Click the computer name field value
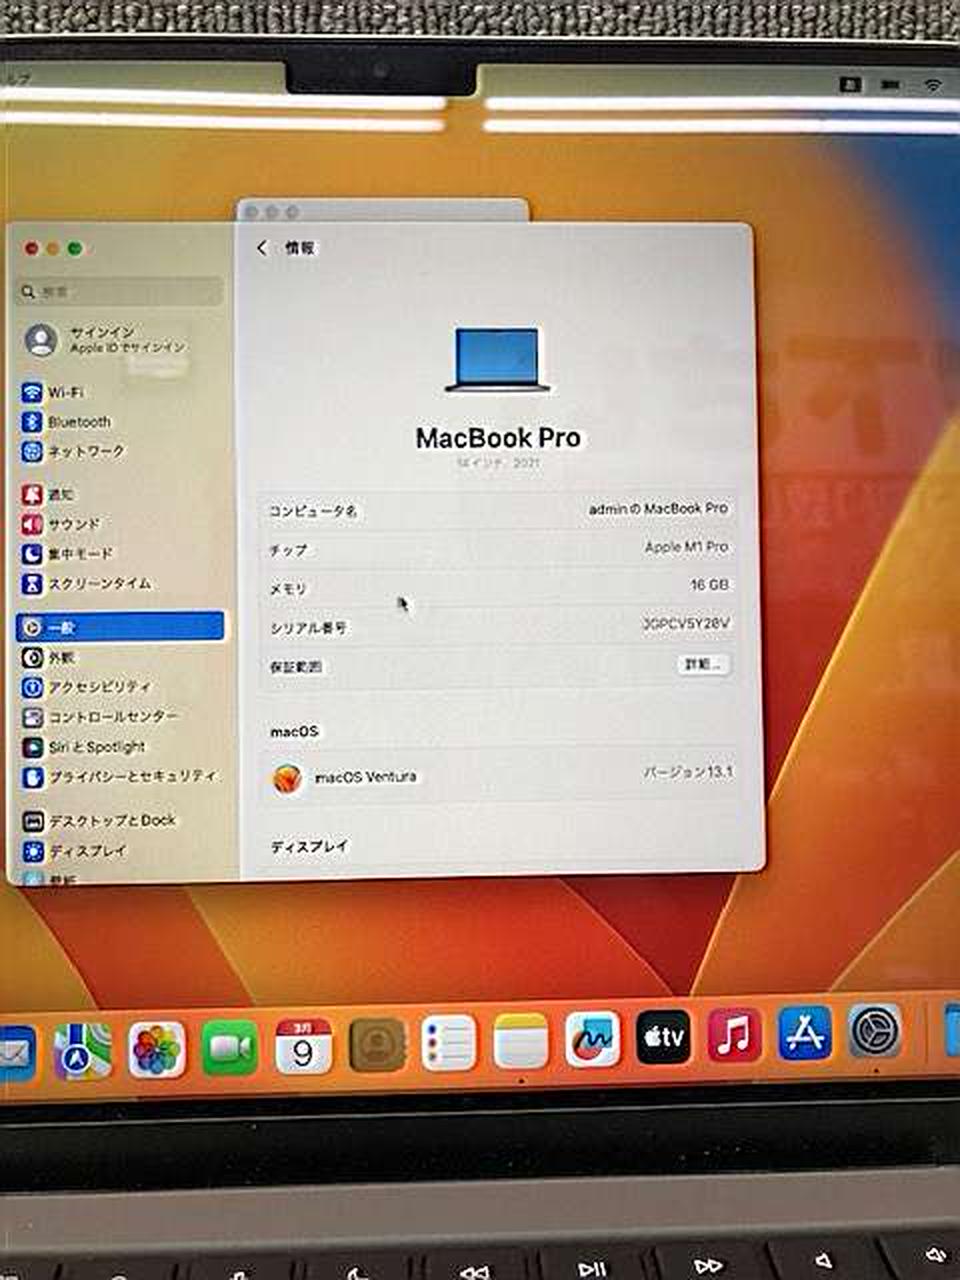This screenshot has width=960, height=1280. pyautogui.click(x=658, y=509)
